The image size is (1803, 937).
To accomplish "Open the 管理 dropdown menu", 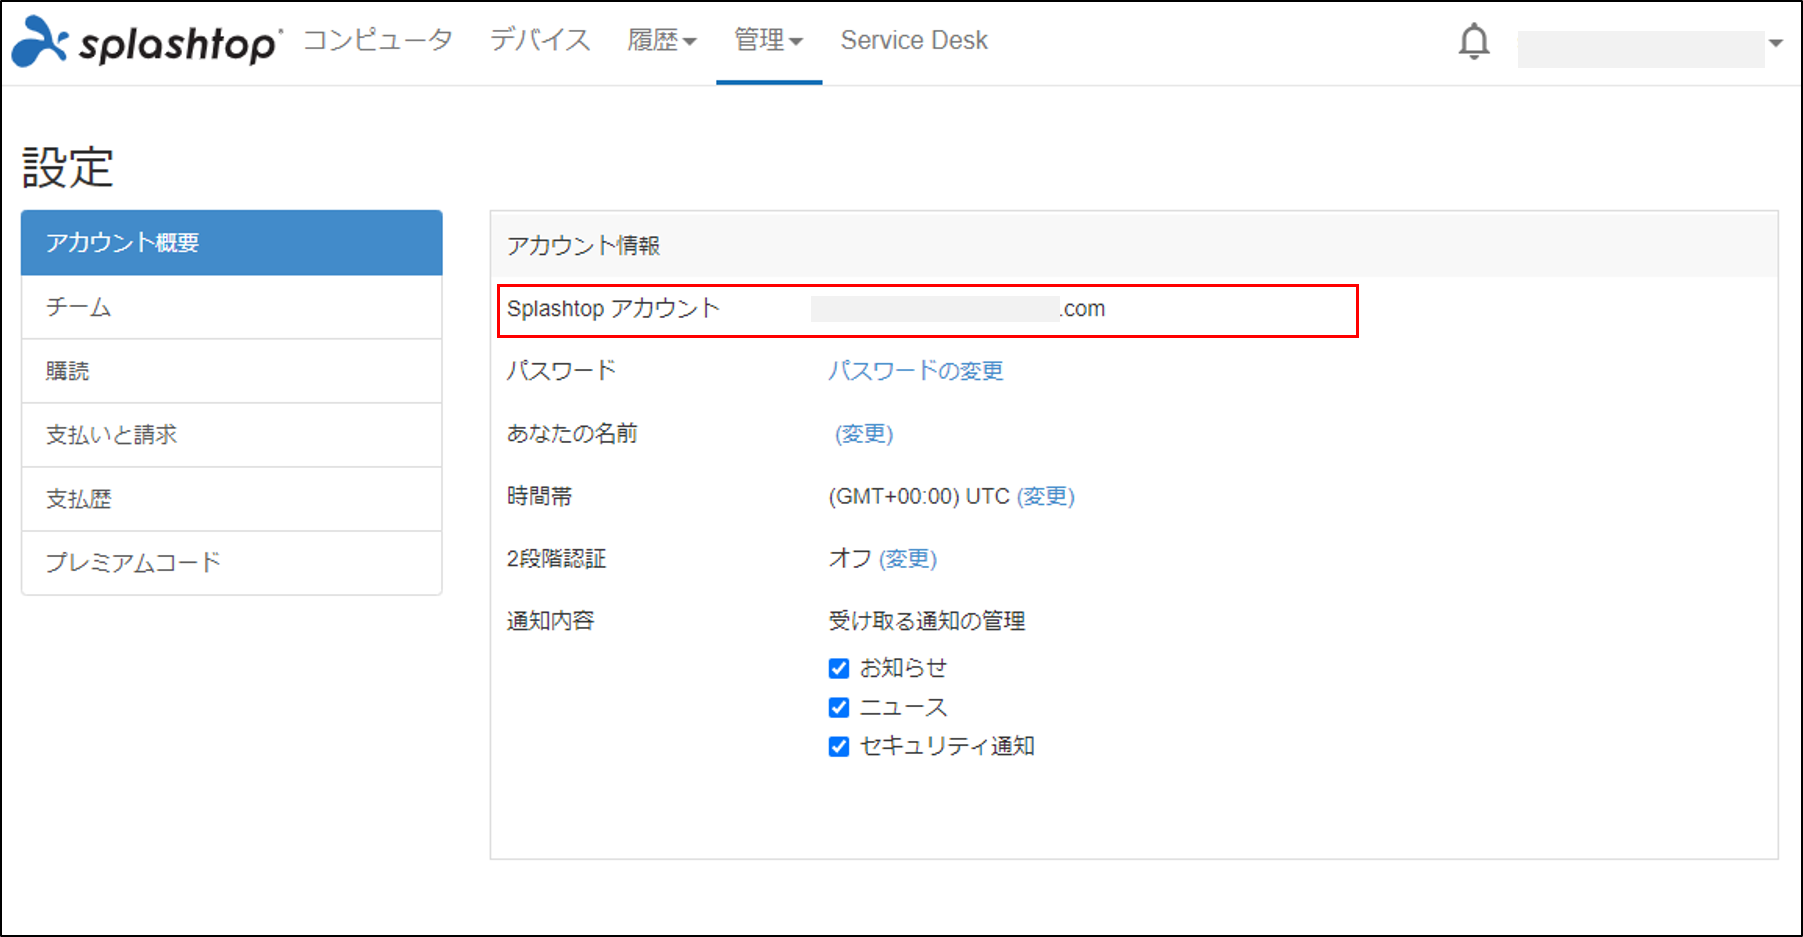I will (768, 41).
